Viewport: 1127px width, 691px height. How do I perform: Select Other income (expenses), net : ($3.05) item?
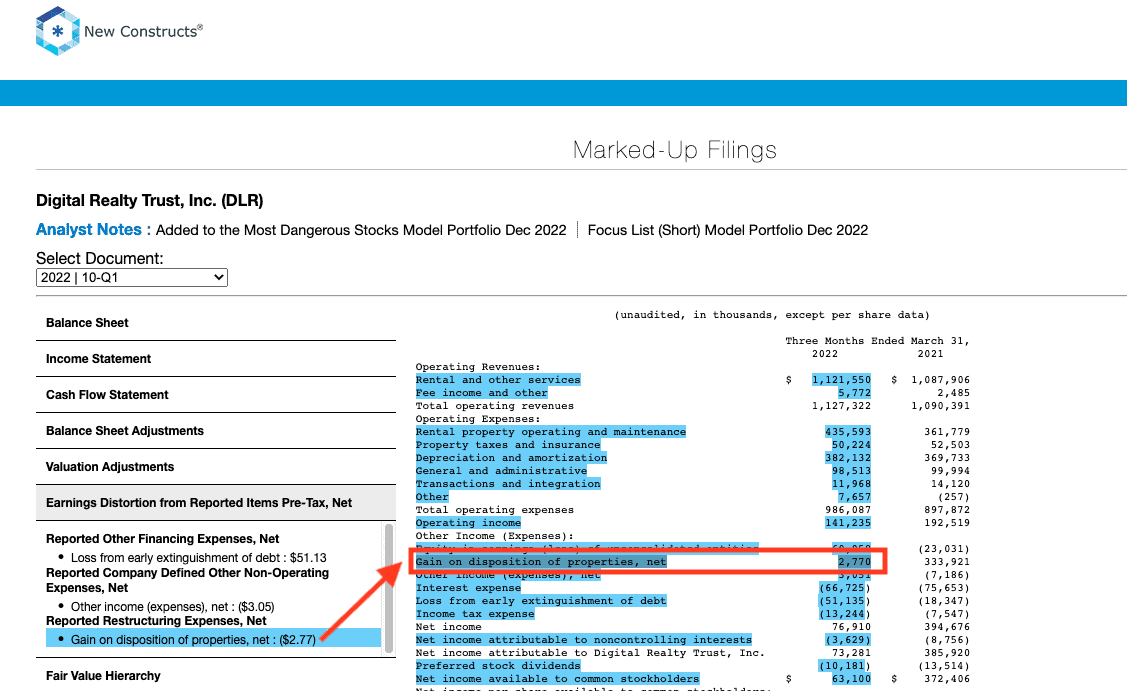click(172, 607)
